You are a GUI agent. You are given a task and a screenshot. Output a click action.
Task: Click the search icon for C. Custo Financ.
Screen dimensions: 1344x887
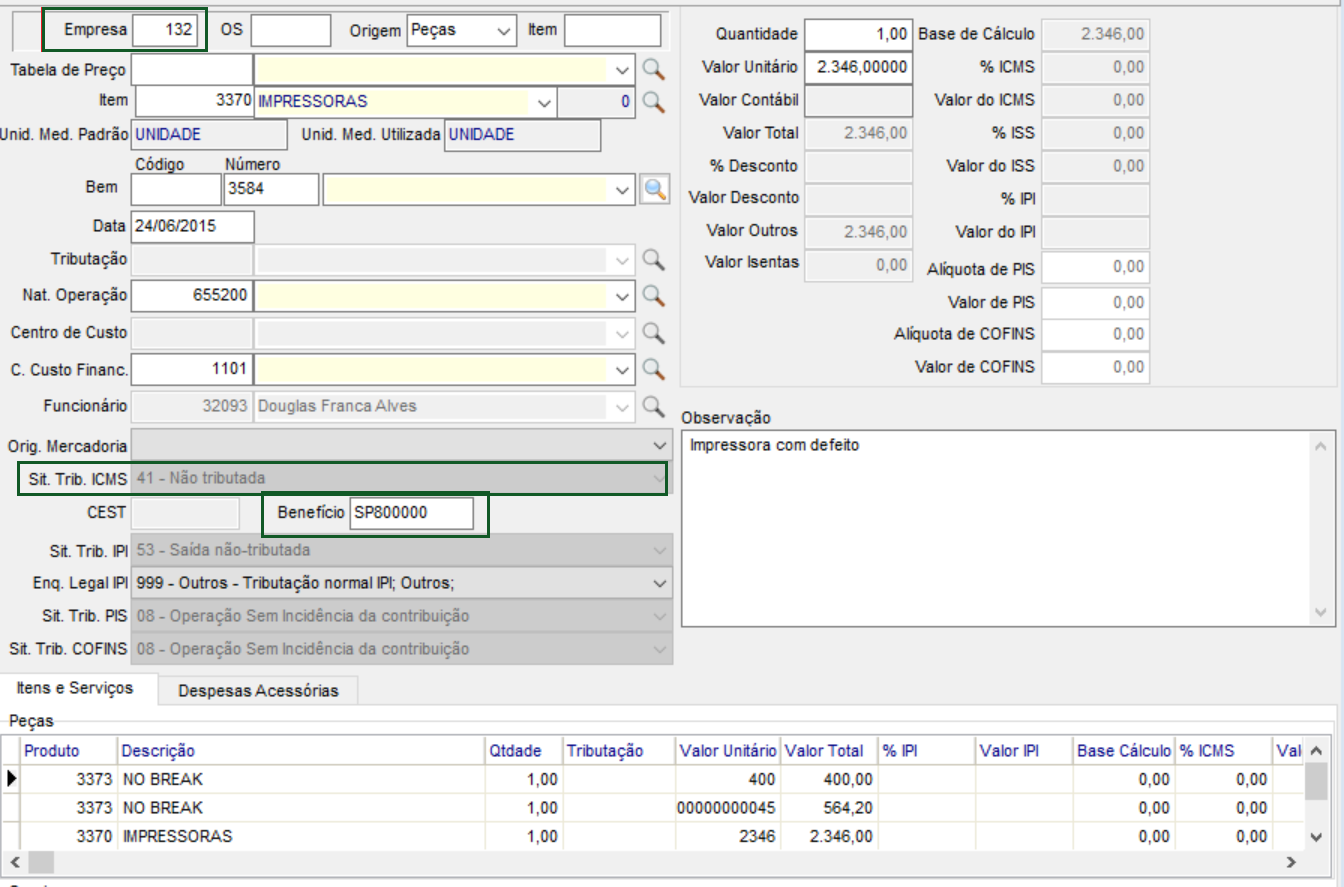(x=653, y=369)
